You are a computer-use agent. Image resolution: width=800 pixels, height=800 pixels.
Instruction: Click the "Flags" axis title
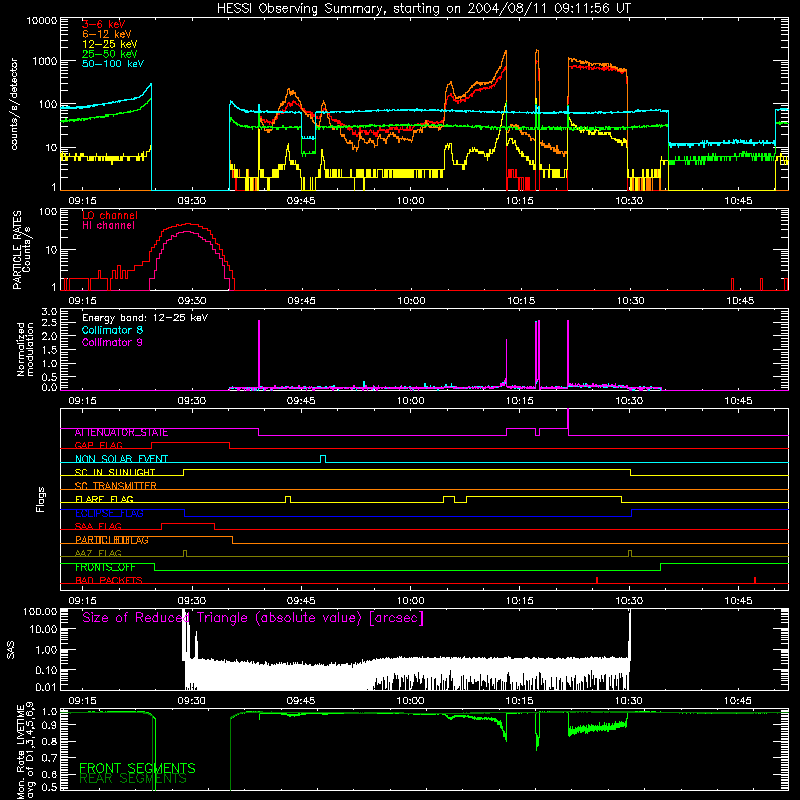(x=41, y=499)
